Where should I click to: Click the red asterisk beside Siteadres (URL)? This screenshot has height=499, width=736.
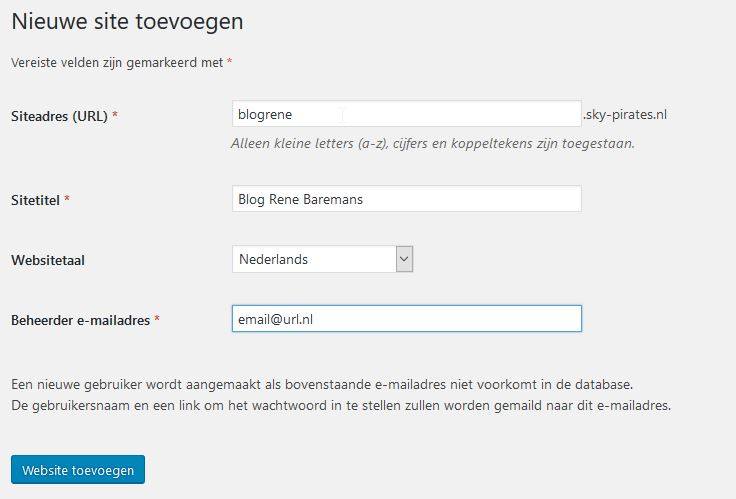115,116
